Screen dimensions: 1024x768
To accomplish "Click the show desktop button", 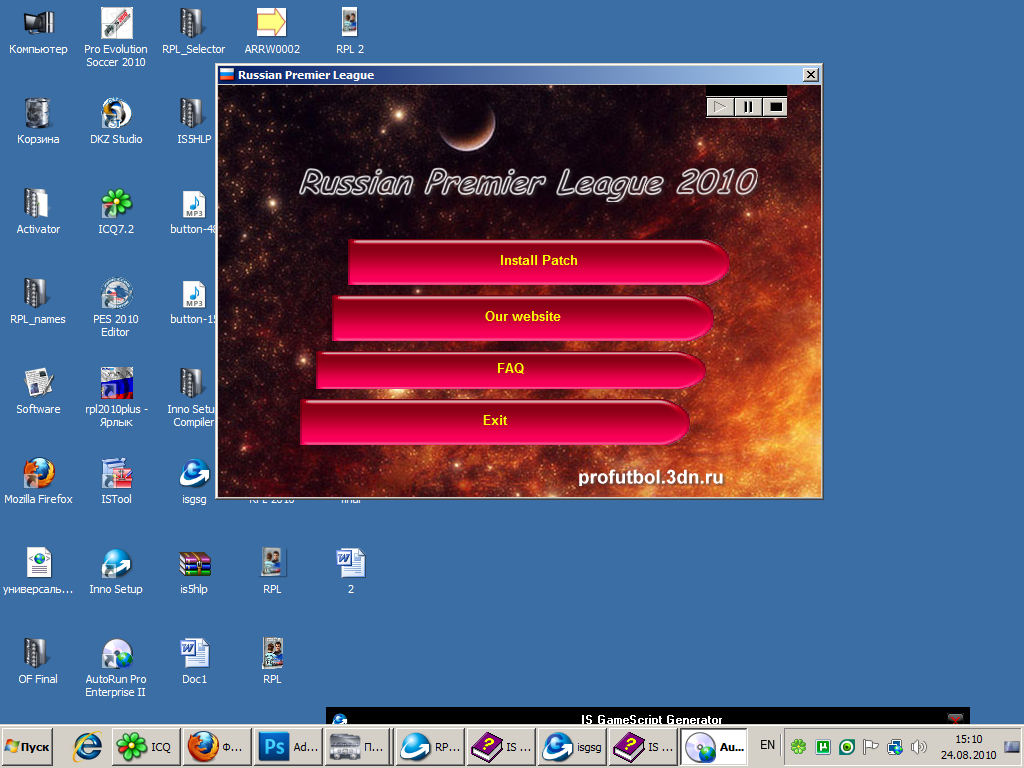I will point(1012,746).
